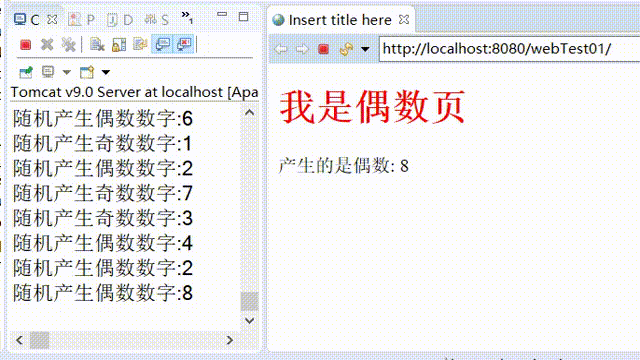Refresh the internal browser page

pos(346,49)
